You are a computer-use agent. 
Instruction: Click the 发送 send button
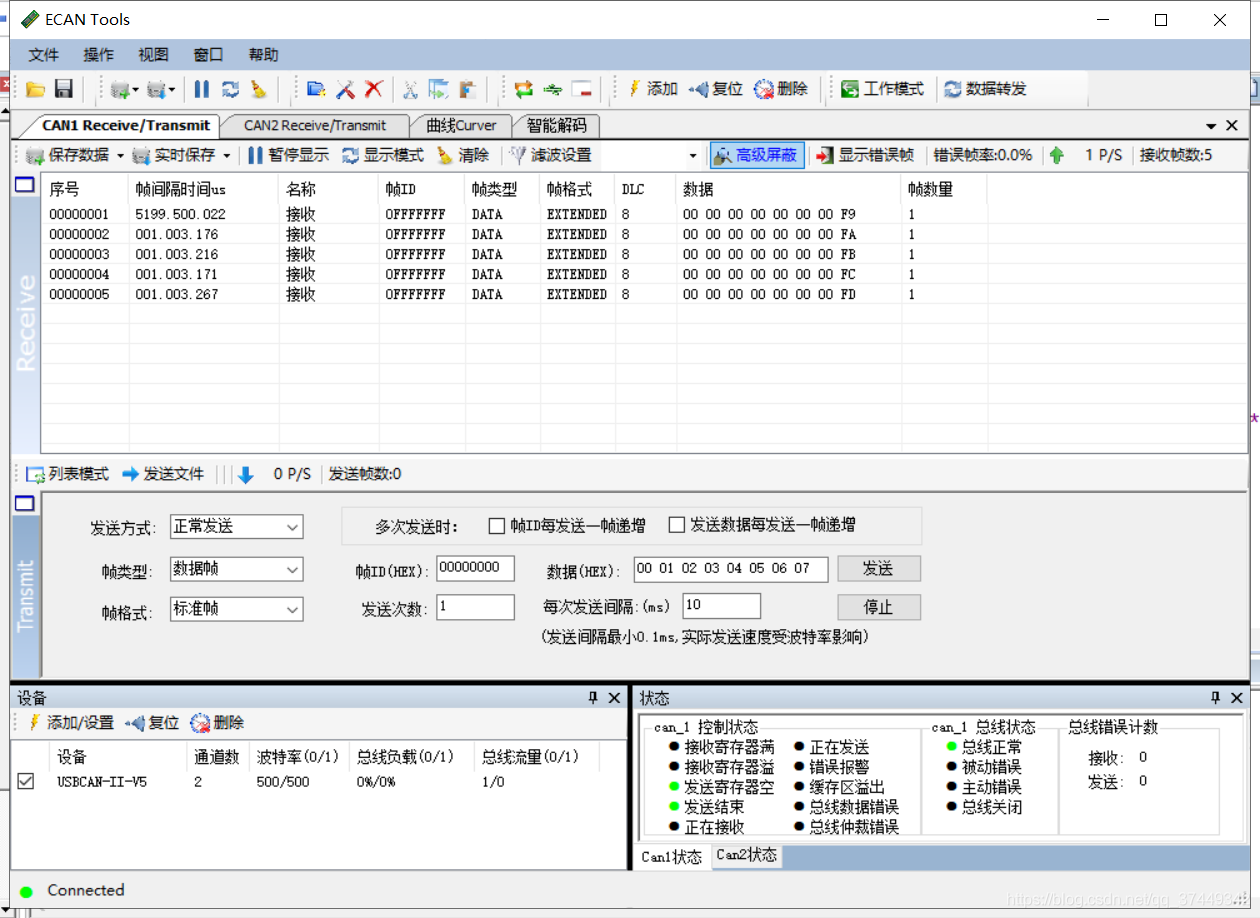[878, 568]
